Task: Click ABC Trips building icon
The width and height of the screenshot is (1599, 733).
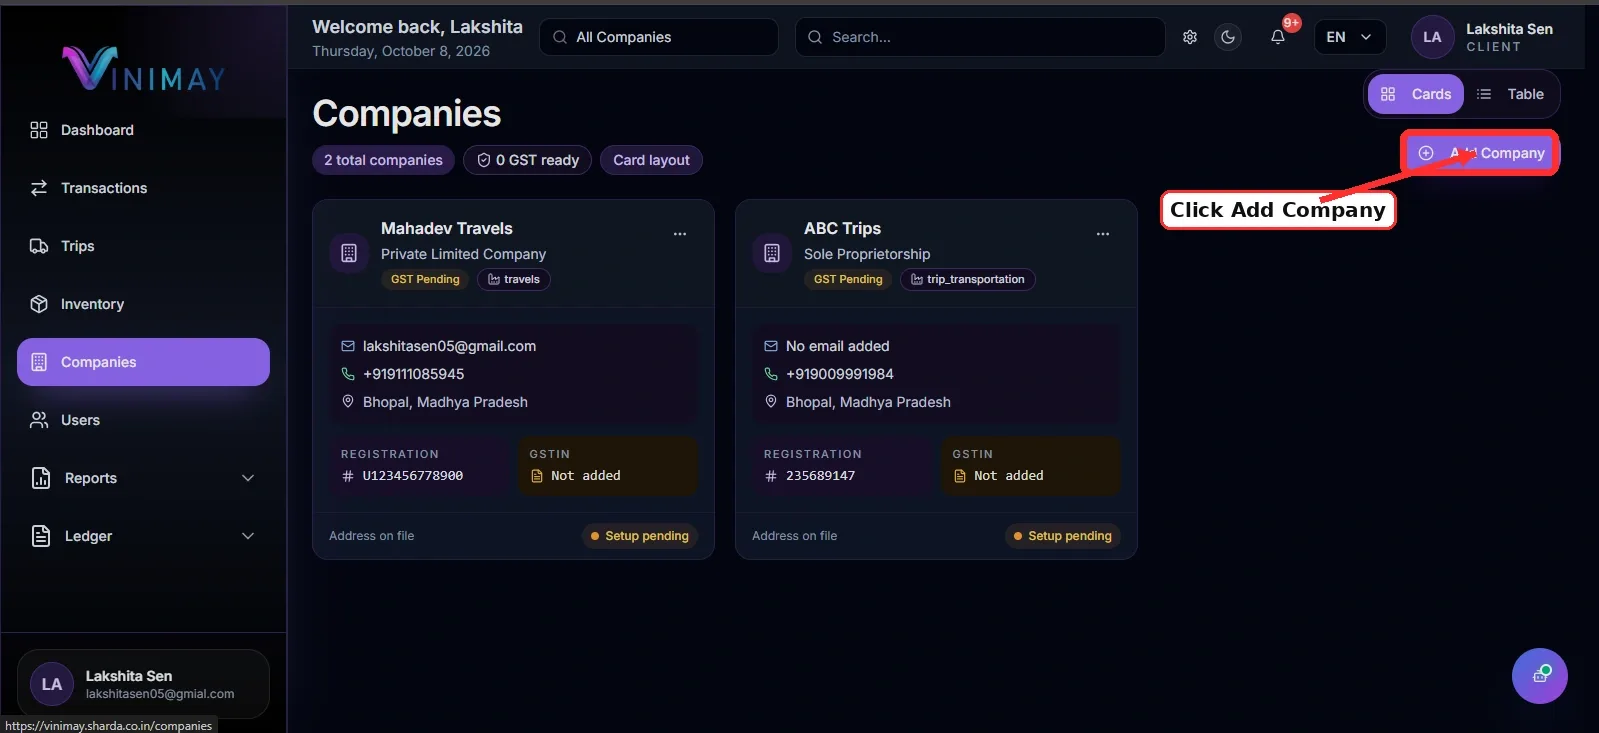Action: coord(772,253)
